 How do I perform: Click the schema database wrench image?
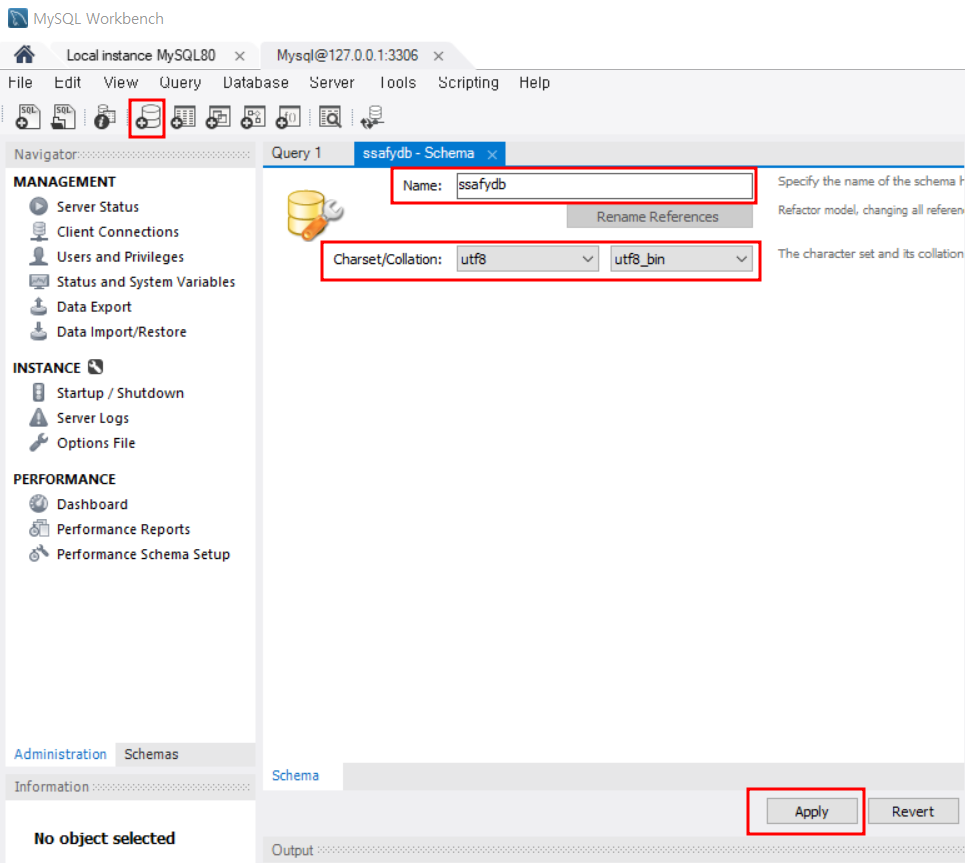(315, 215)
